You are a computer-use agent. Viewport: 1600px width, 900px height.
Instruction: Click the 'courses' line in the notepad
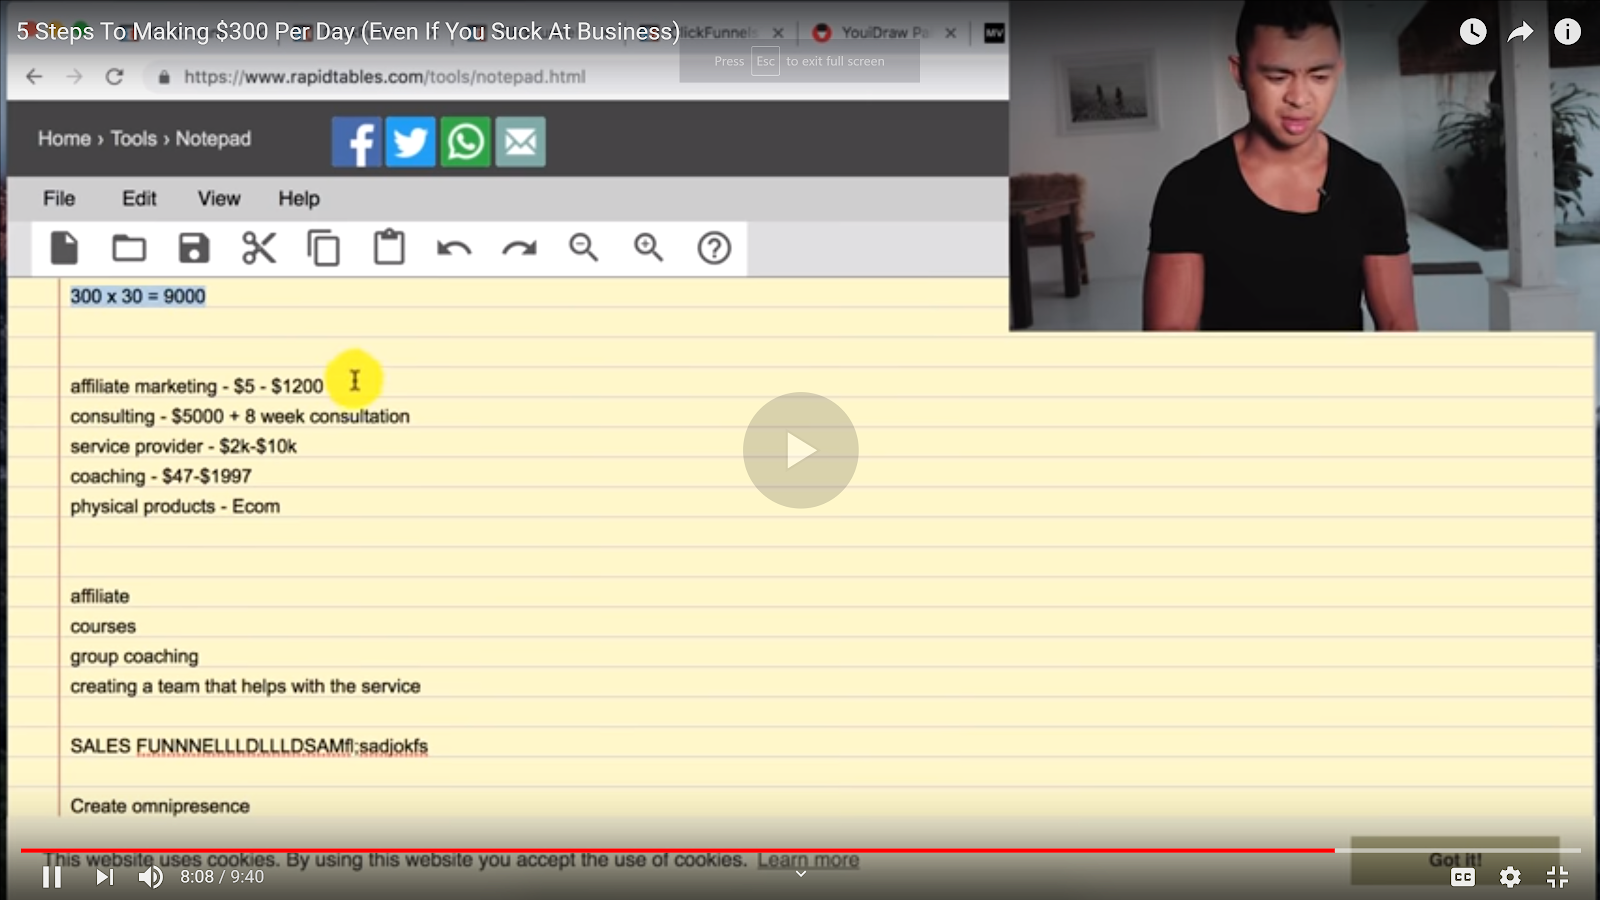click(103, 626)
